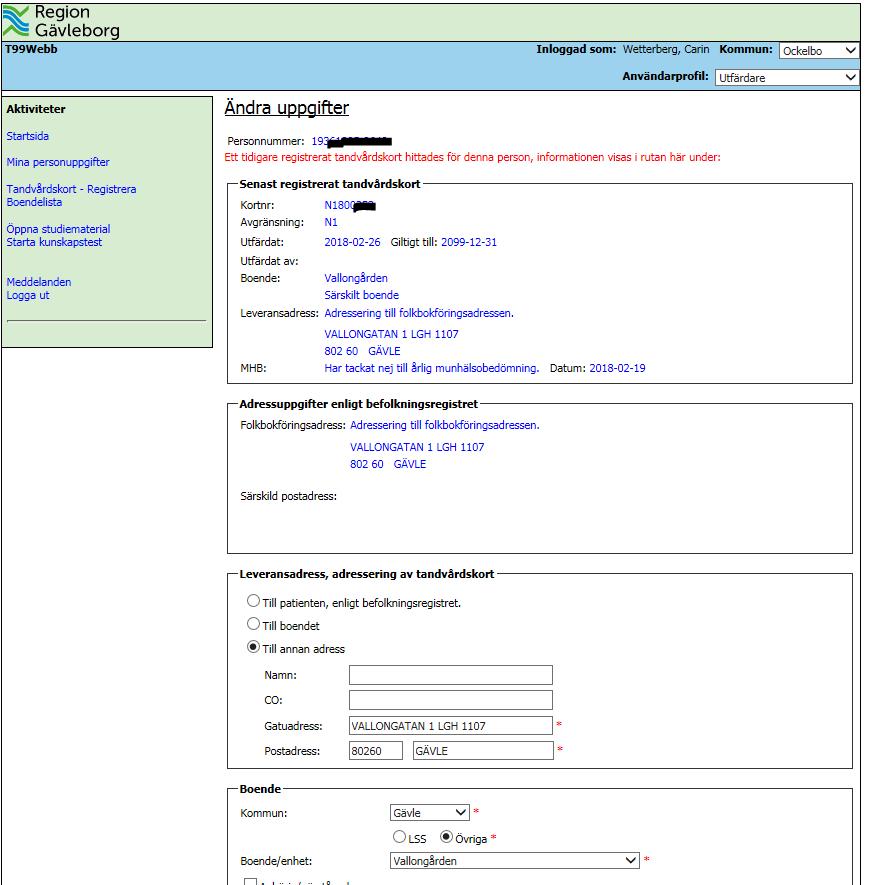This screenshot has width=869, height=885.
Task: Click the Region Gävleborg logo
Action: point(61,21)
